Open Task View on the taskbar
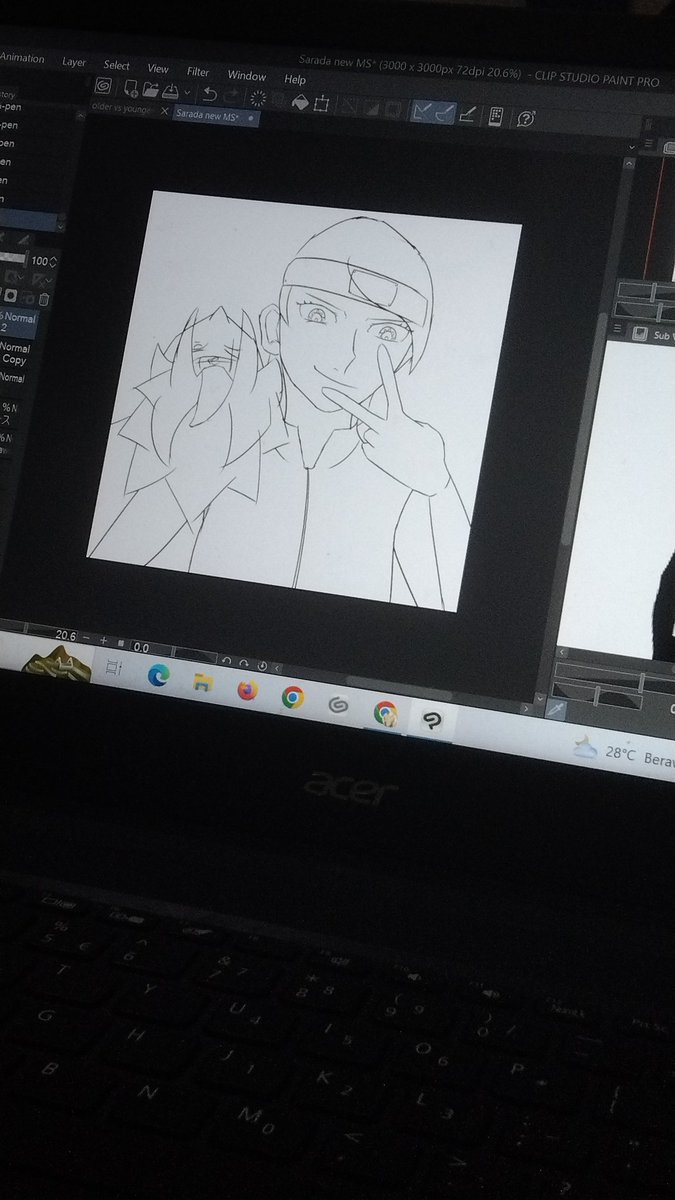This screenshot has width=675, height=1200. click(x=113, y=668)
